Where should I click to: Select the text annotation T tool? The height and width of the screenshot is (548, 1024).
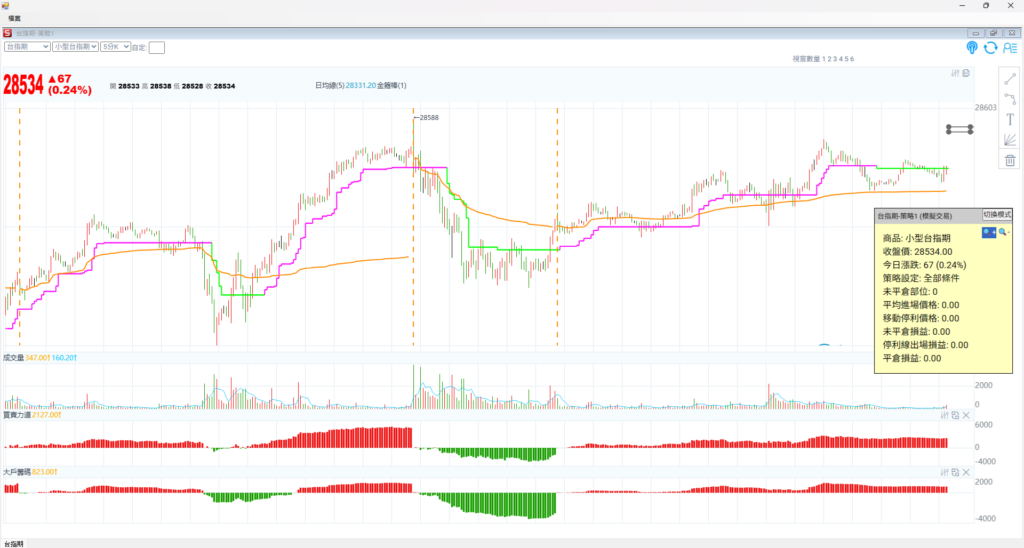coord(1010,119)
